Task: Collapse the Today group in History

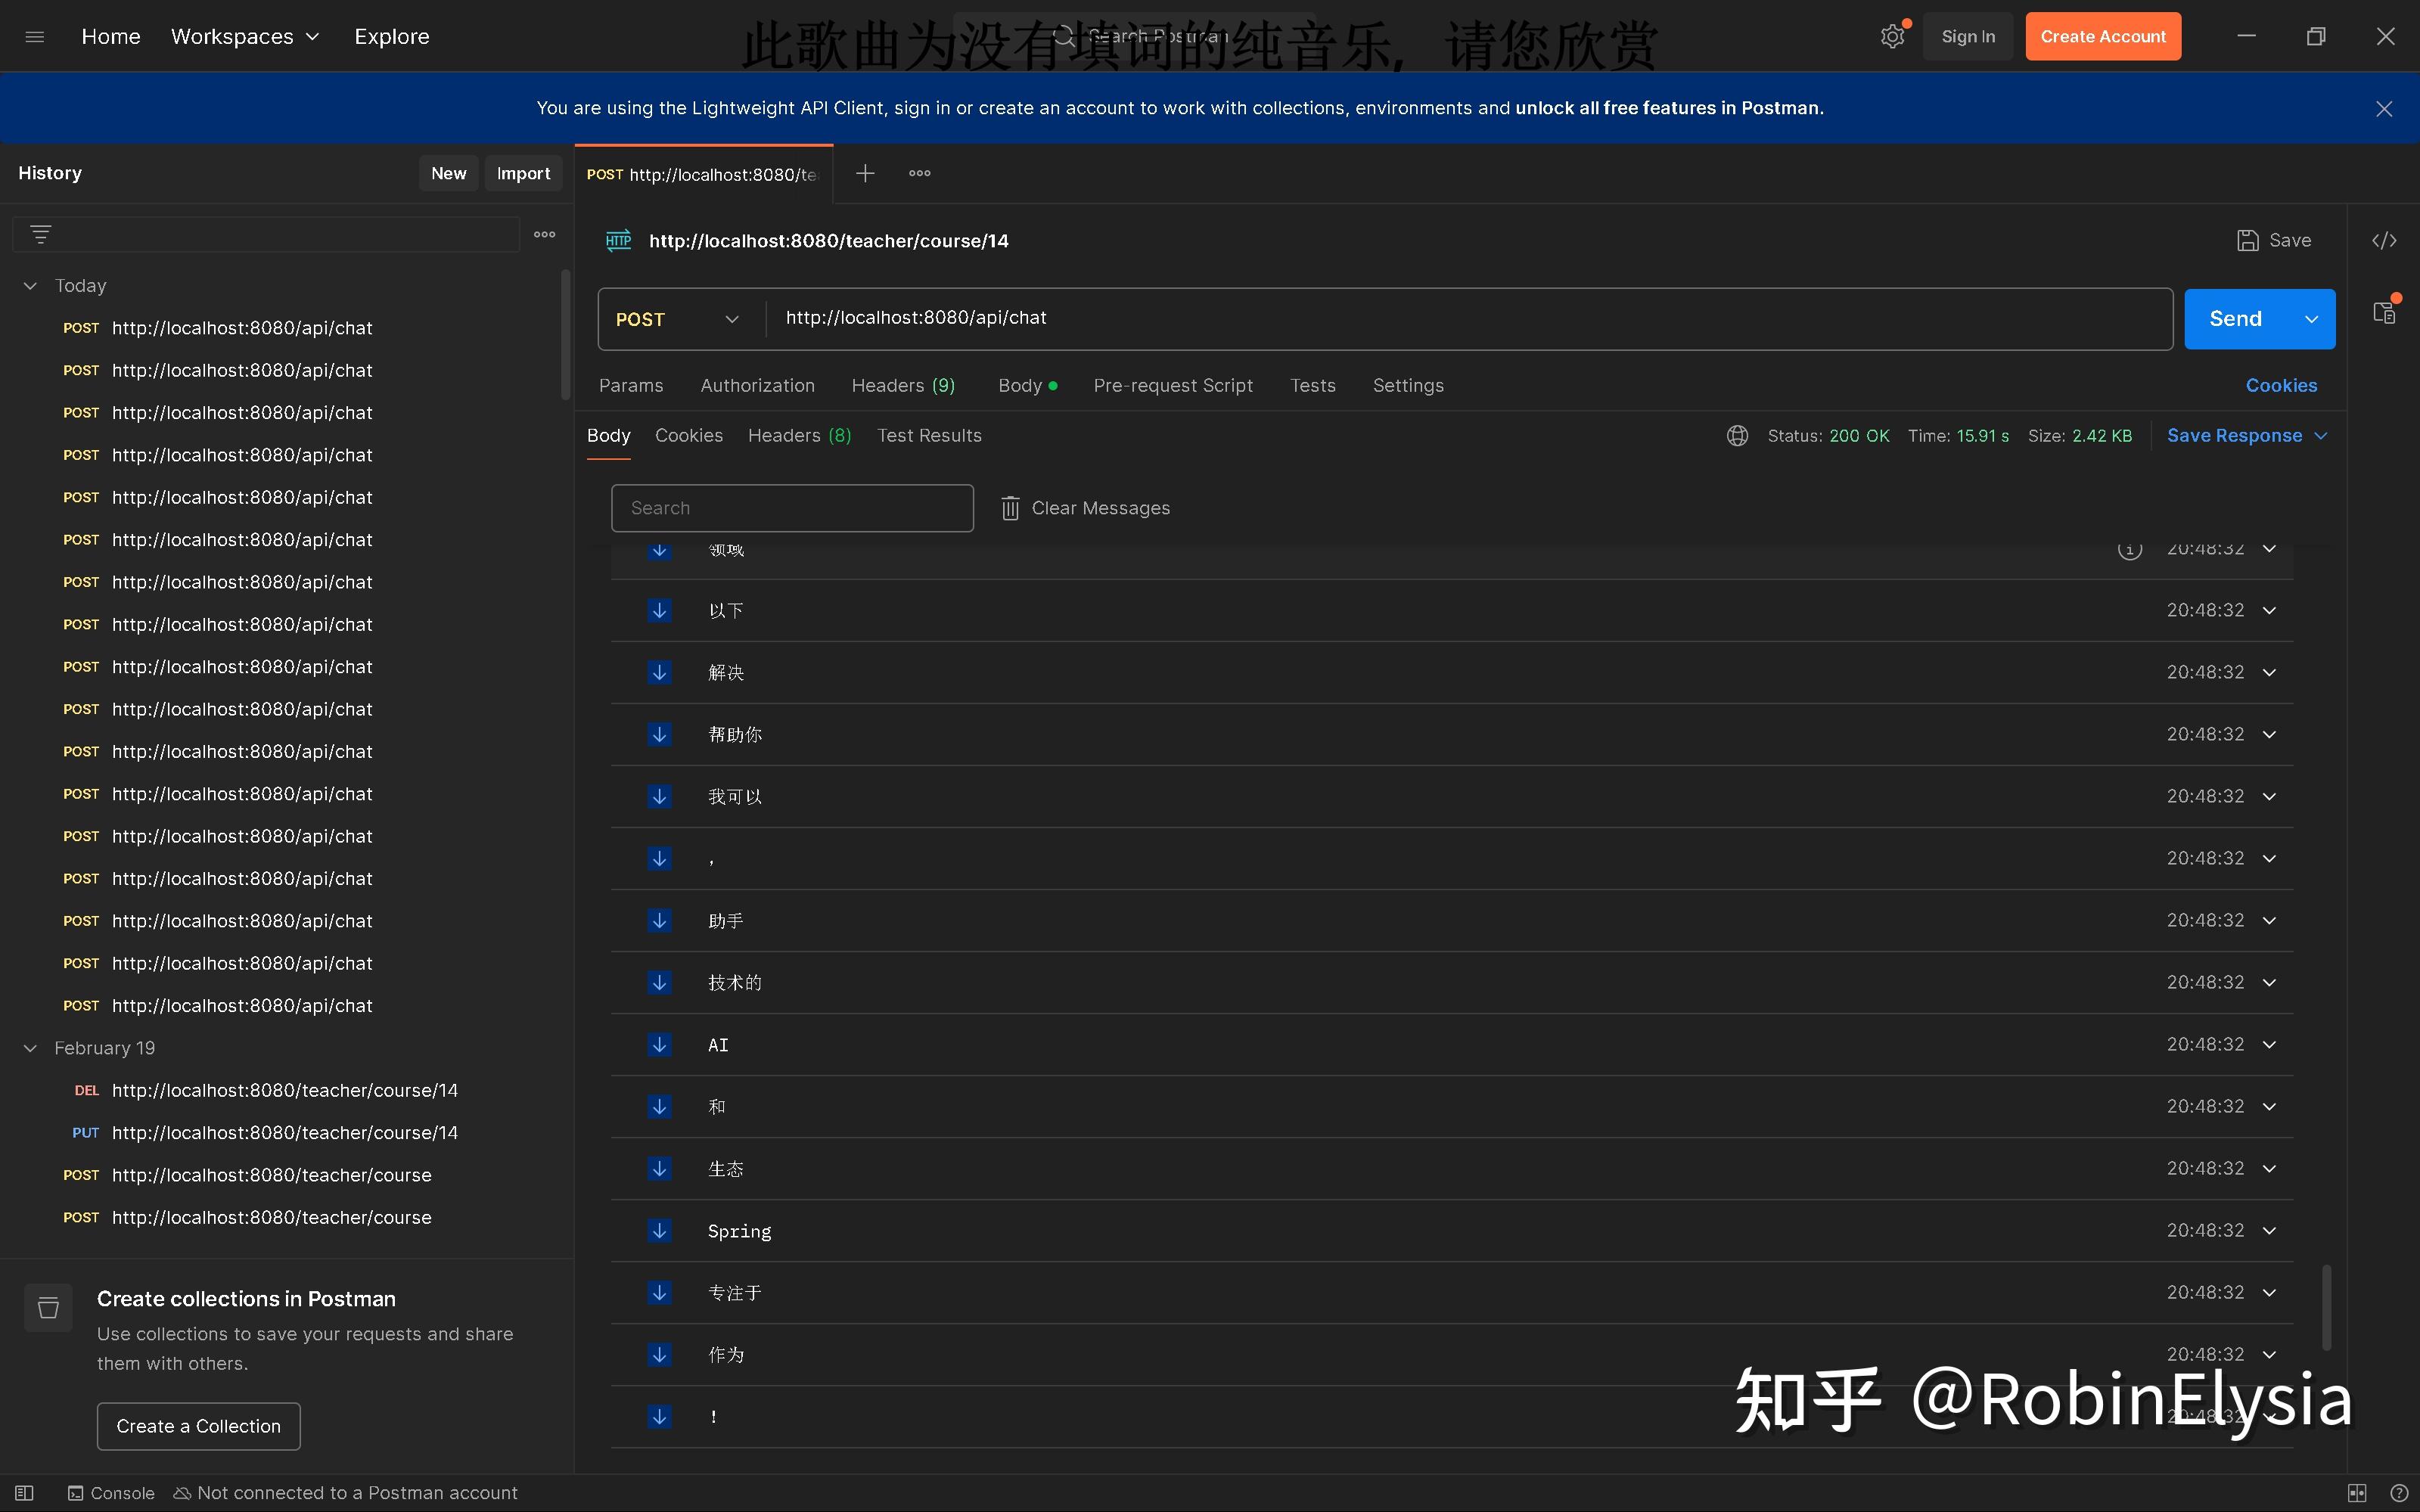Action: click(x=29, y=285)
